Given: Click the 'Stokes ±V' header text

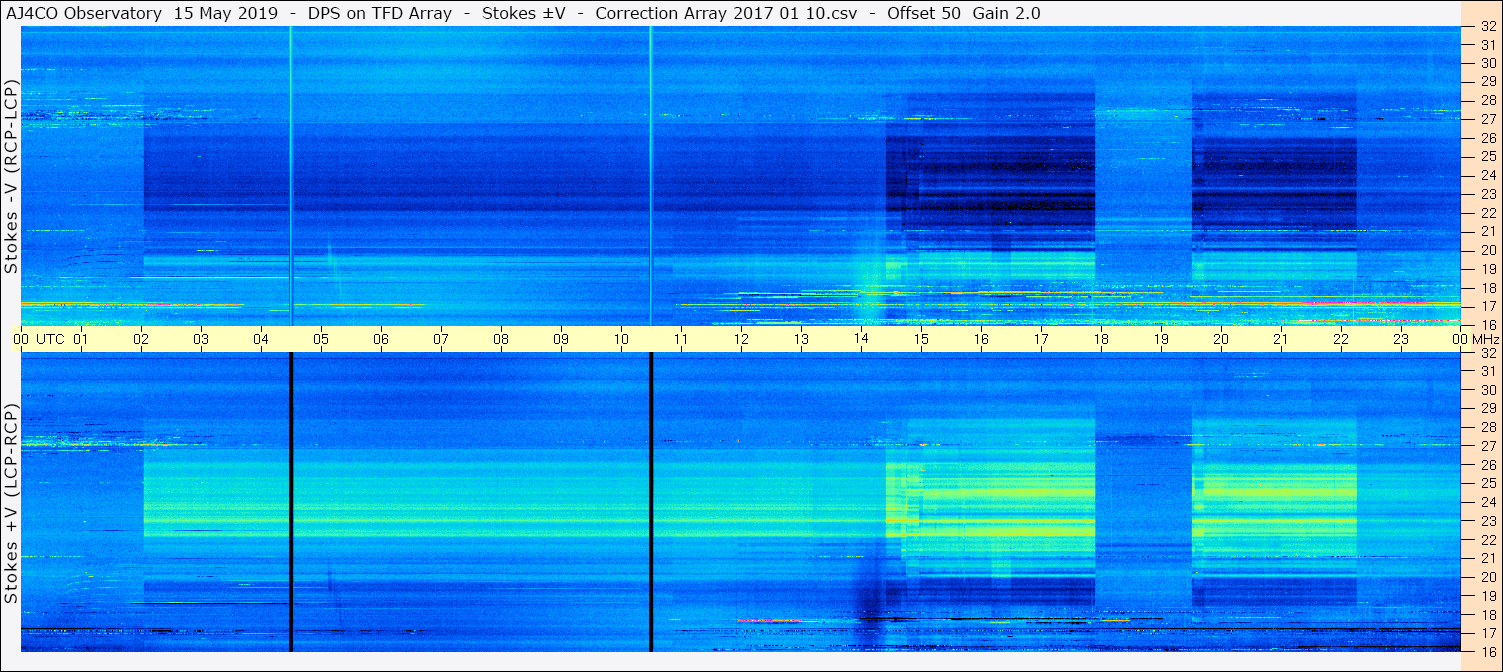Looking at the screenshot, I should (x=522, y=13).
